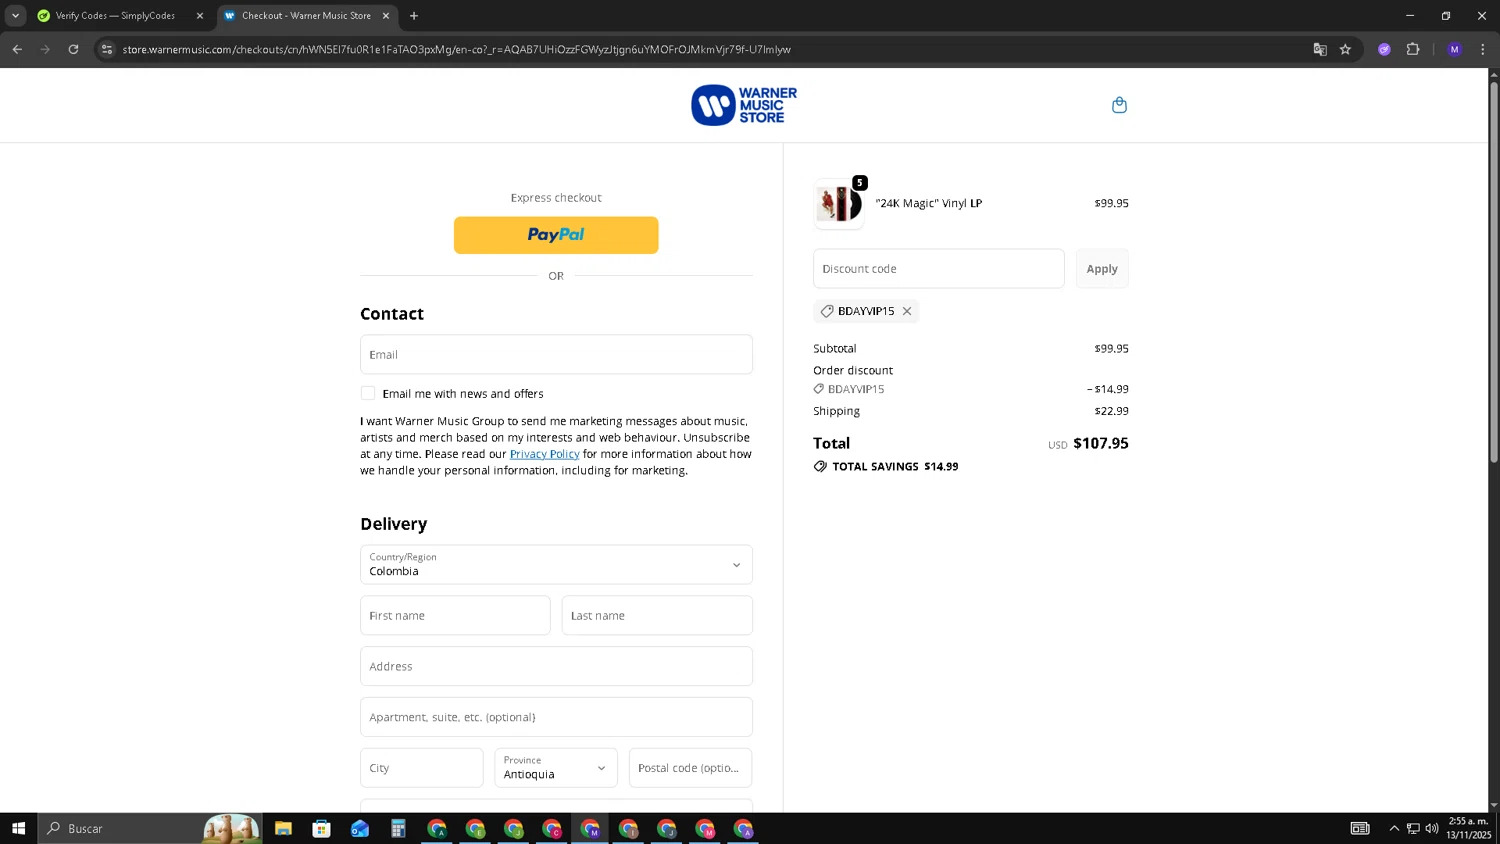Switch to Chrome profile C in taskbar
This screenshot has width=1500, height=844.
[x=552, y=828]
